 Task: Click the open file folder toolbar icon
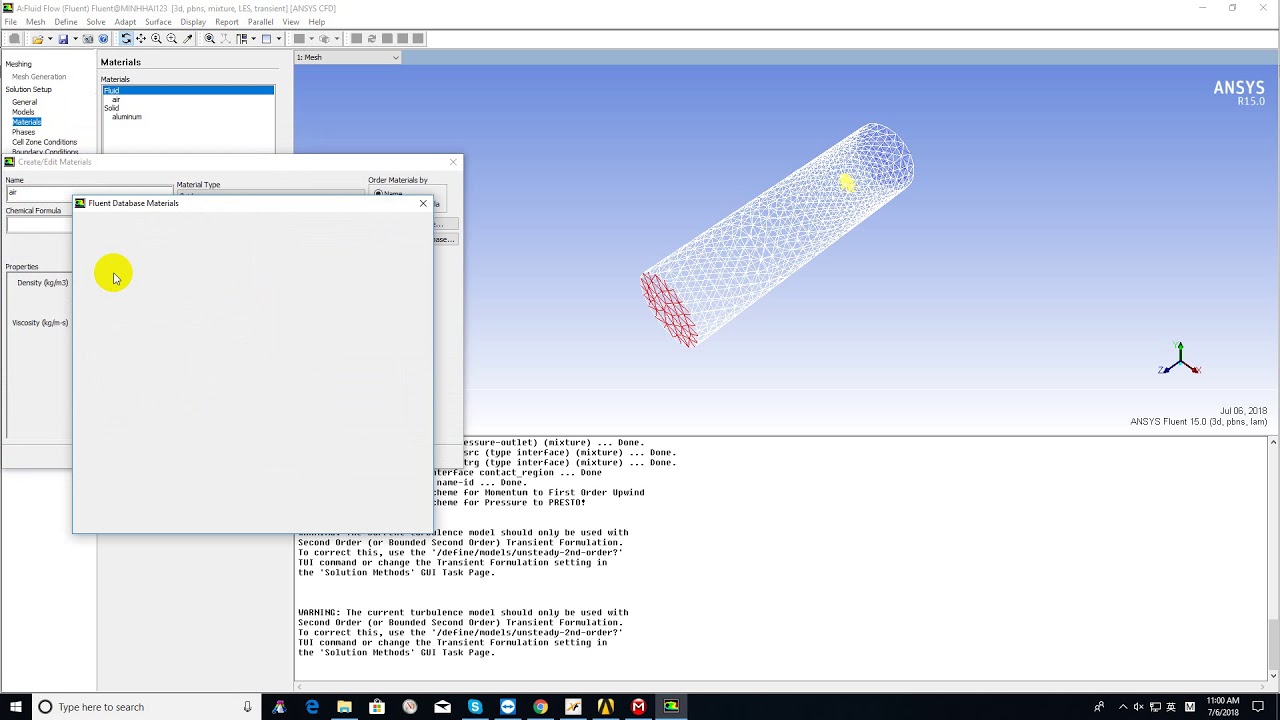37,39
